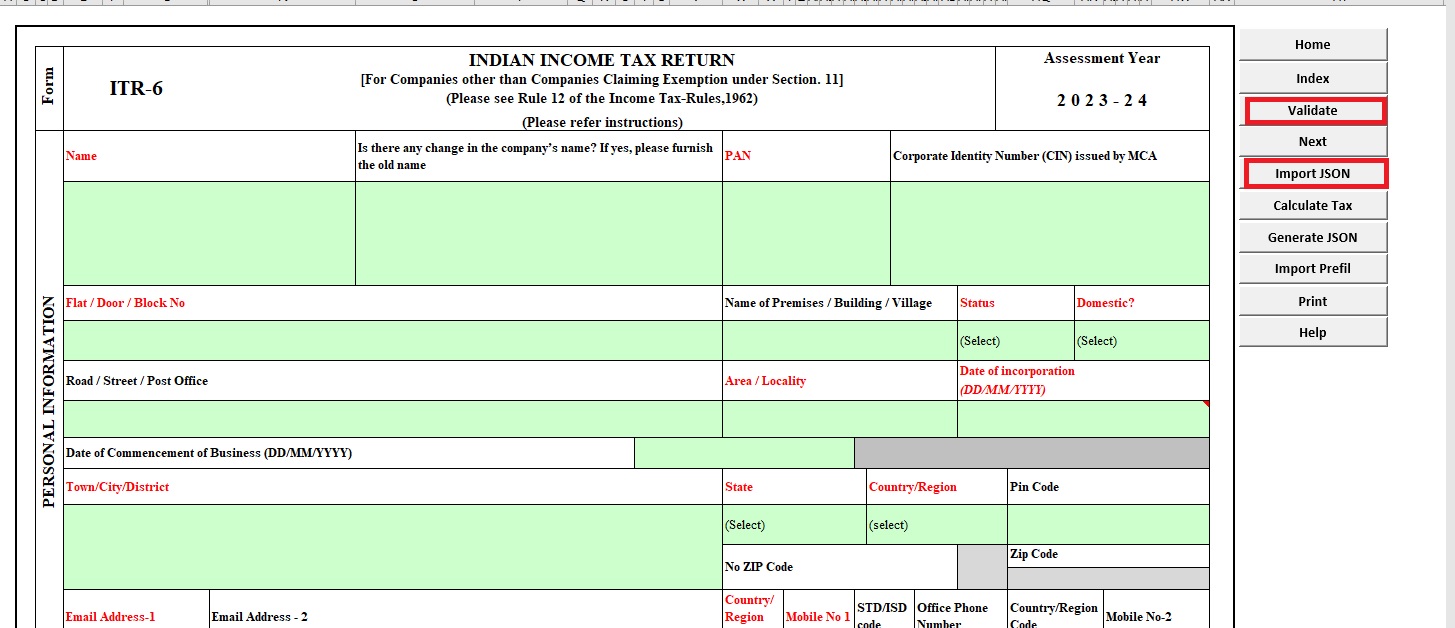The image size is (1455, 628).
Task: Click the Validate button in the sidebar
Action: pos(1312,109)
